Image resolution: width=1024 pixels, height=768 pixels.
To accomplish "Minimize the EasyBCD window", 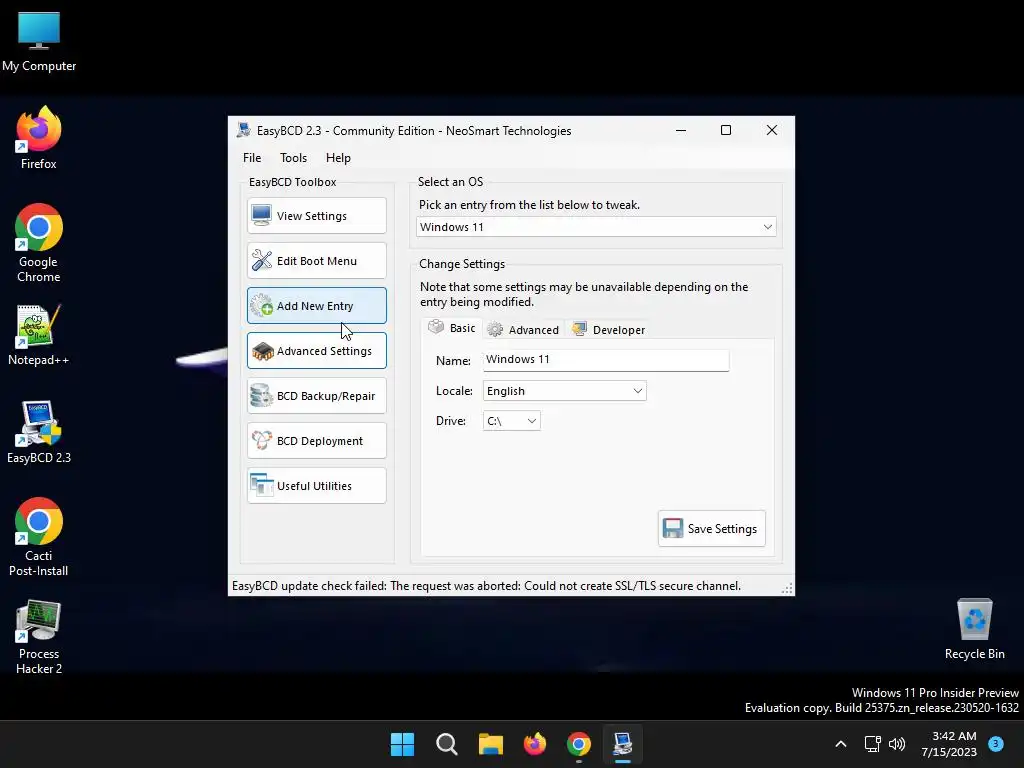I will (x=681, y=130).
